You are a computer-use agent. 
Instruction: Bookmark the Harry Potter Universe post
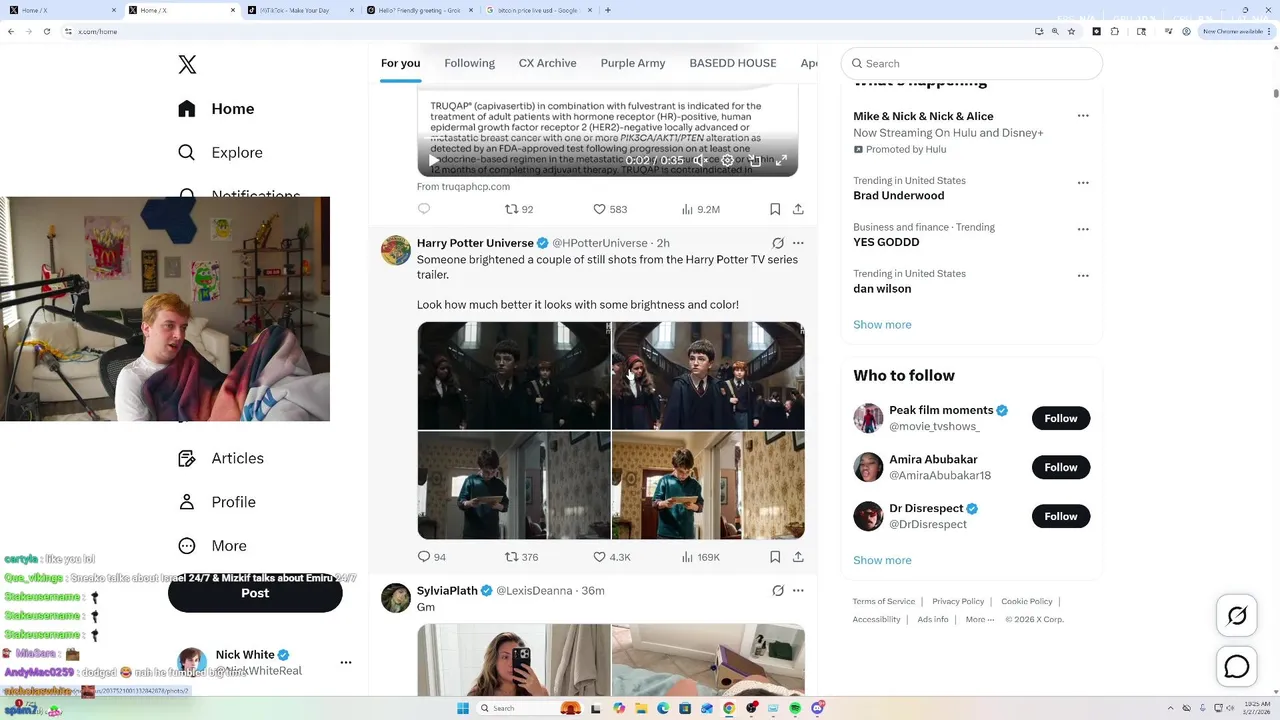tap(775, 557)
